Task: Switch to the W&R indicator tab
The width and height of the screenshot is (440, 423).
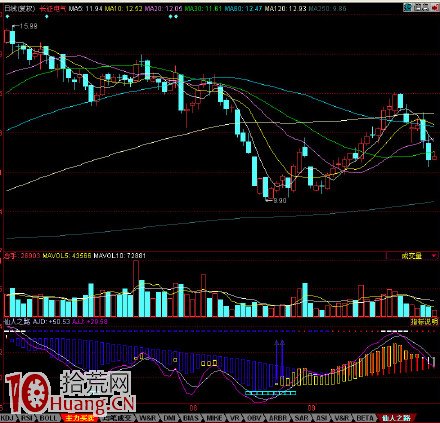Action: coord(147,418)
